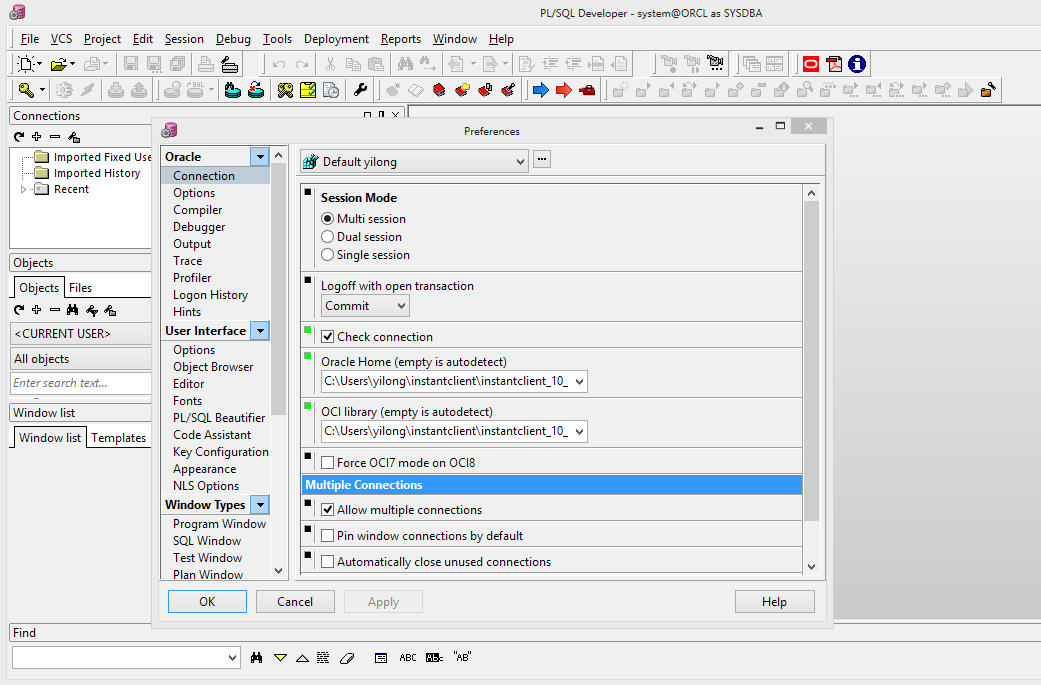The image size is (1041, 685).
Task: Click the Enter search text field
Action: (x=78, y=383)
